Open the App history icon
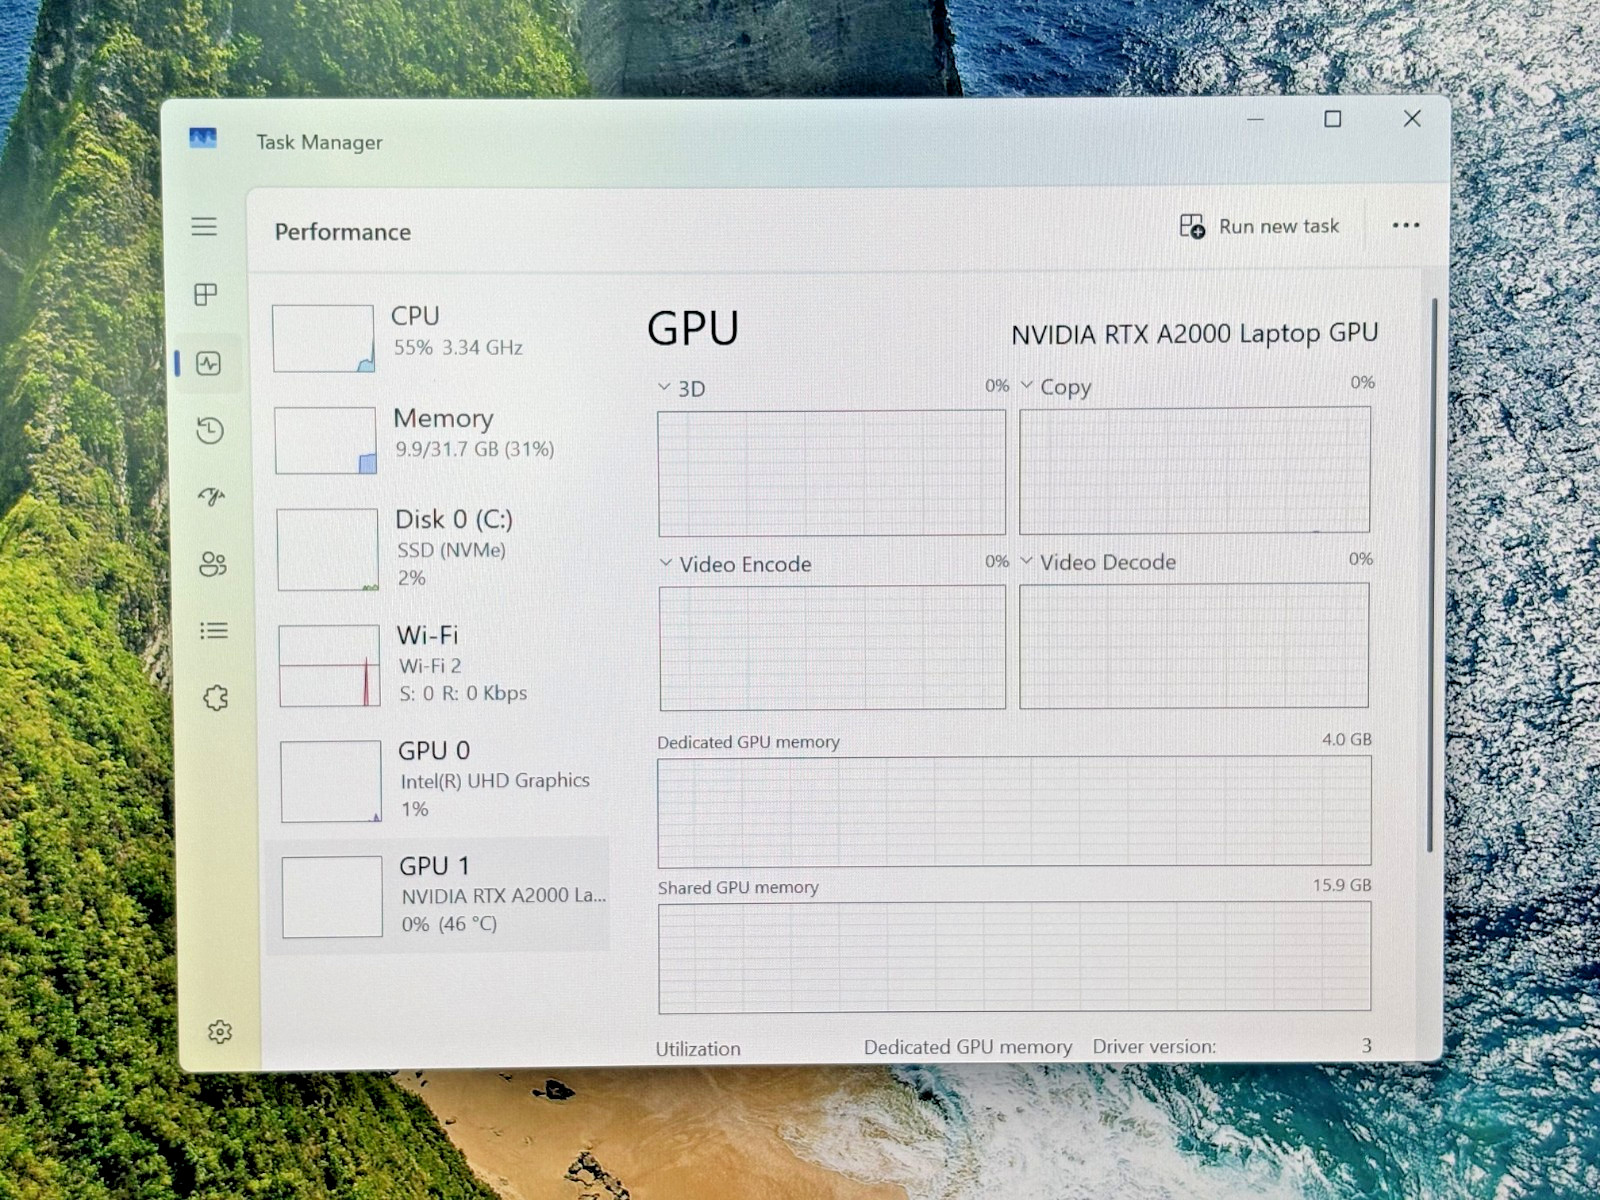The image size is (1600, 1200). 210,430
